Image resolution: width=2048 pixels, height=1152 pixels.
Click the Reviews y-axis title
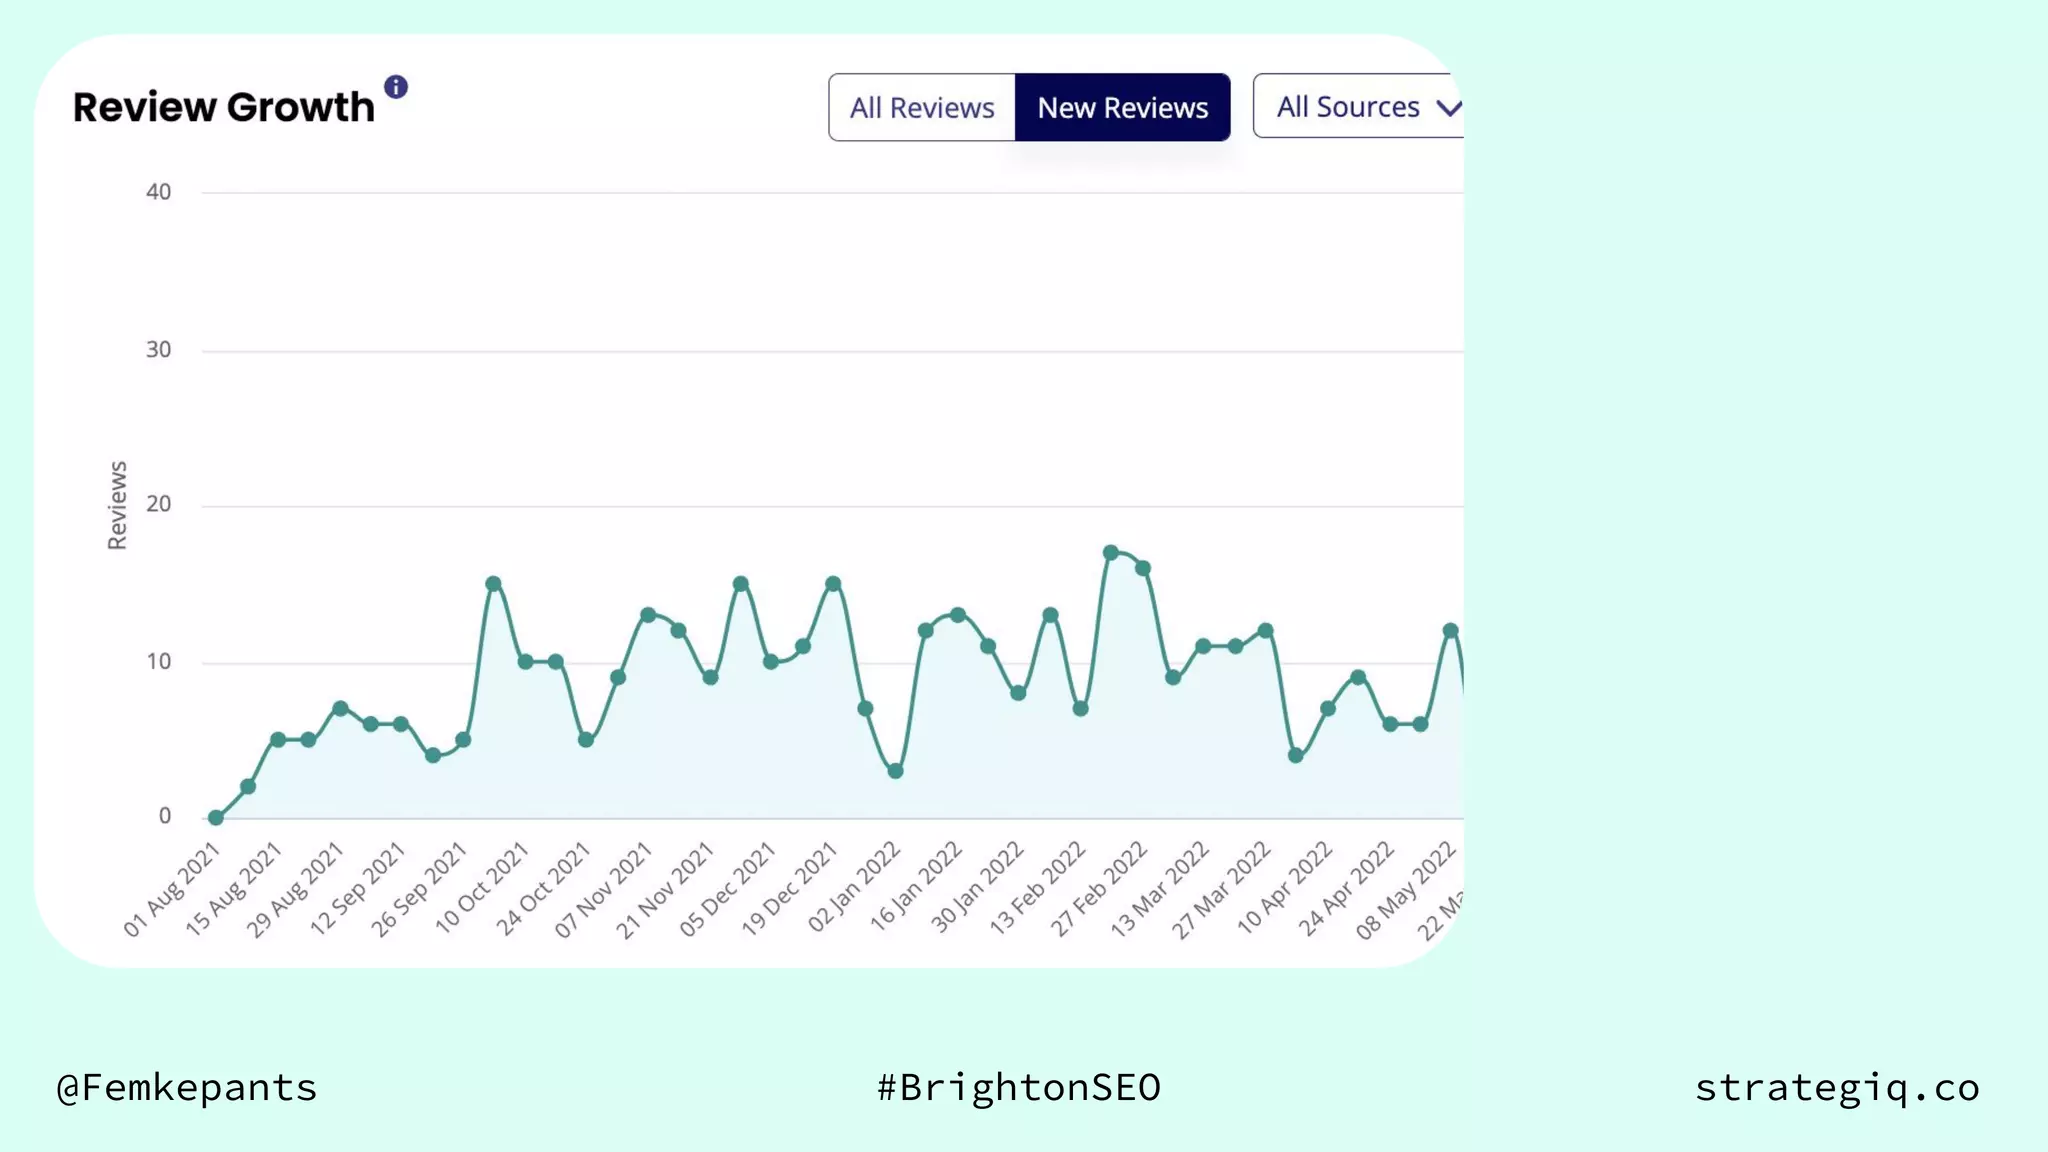tap(117, 505)
